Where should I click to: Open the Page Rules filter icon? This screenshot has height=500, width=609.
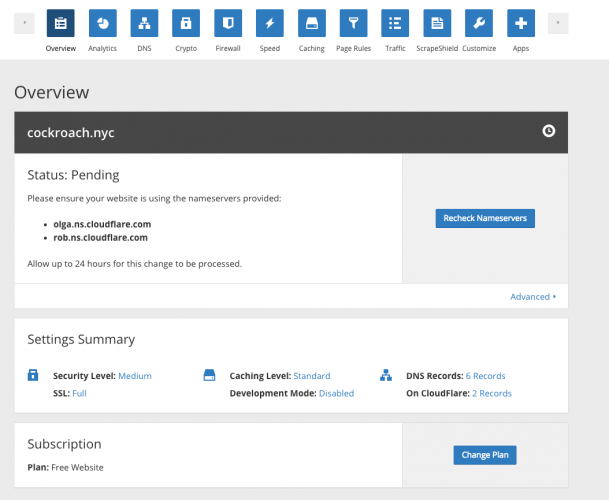coord(353,23)
